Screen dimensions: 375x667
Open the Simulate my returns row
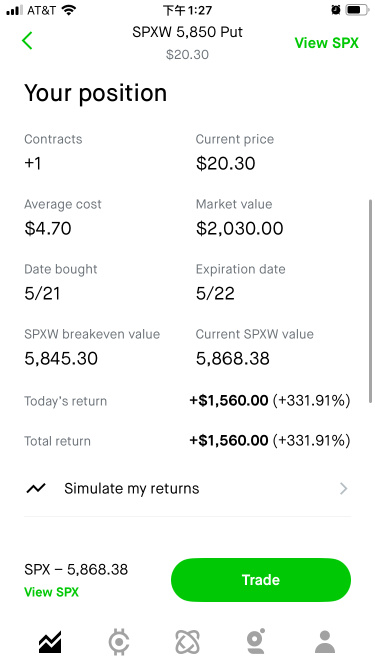point(188,488)
